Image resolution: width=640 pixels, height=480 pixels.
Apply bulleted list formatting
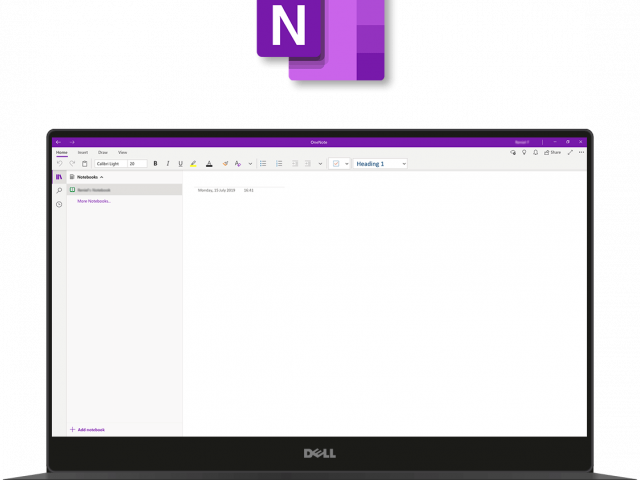[263, 163]
